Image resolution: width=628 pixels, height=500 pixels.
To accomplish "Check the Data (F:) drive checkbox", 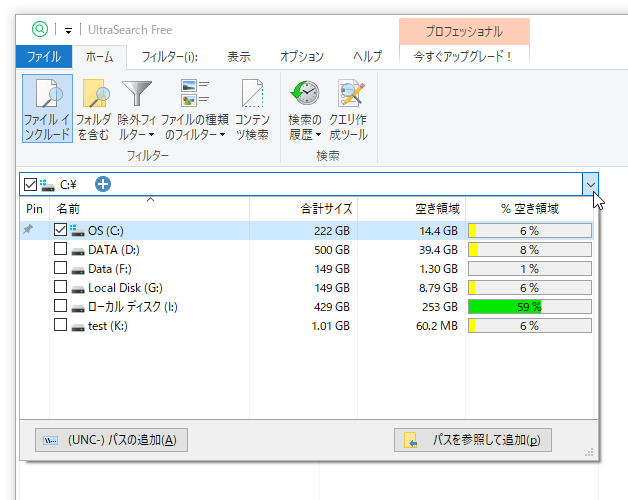I will pos(60,268).
